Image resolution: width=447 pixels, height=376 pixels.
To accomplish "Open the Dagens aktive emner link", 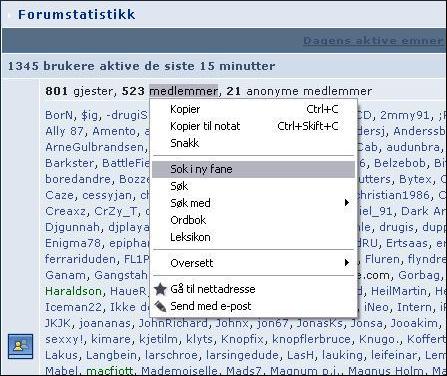I will pos(375,41).
